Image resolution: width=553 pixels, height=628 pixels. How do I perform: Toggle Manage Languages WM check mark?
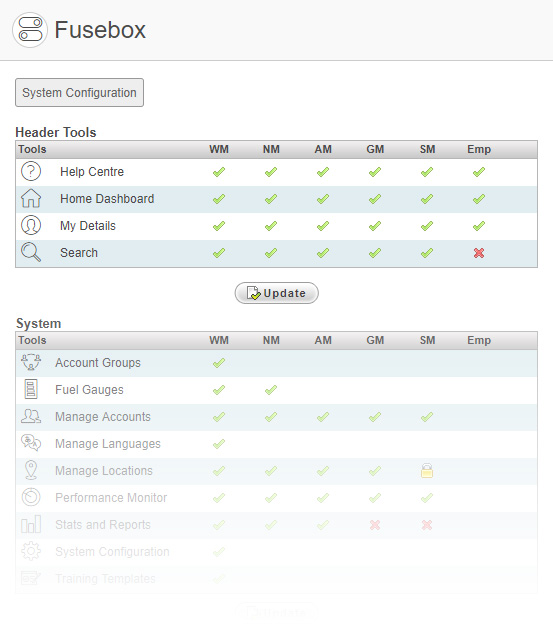coord(219,444)
